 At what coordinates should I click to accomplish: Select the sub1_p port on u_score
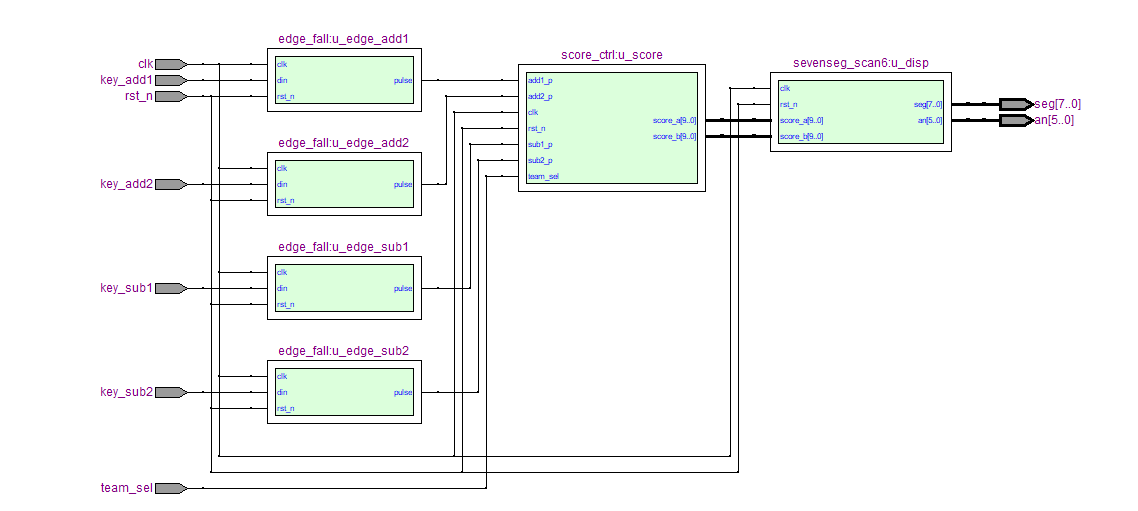point(540,144)
